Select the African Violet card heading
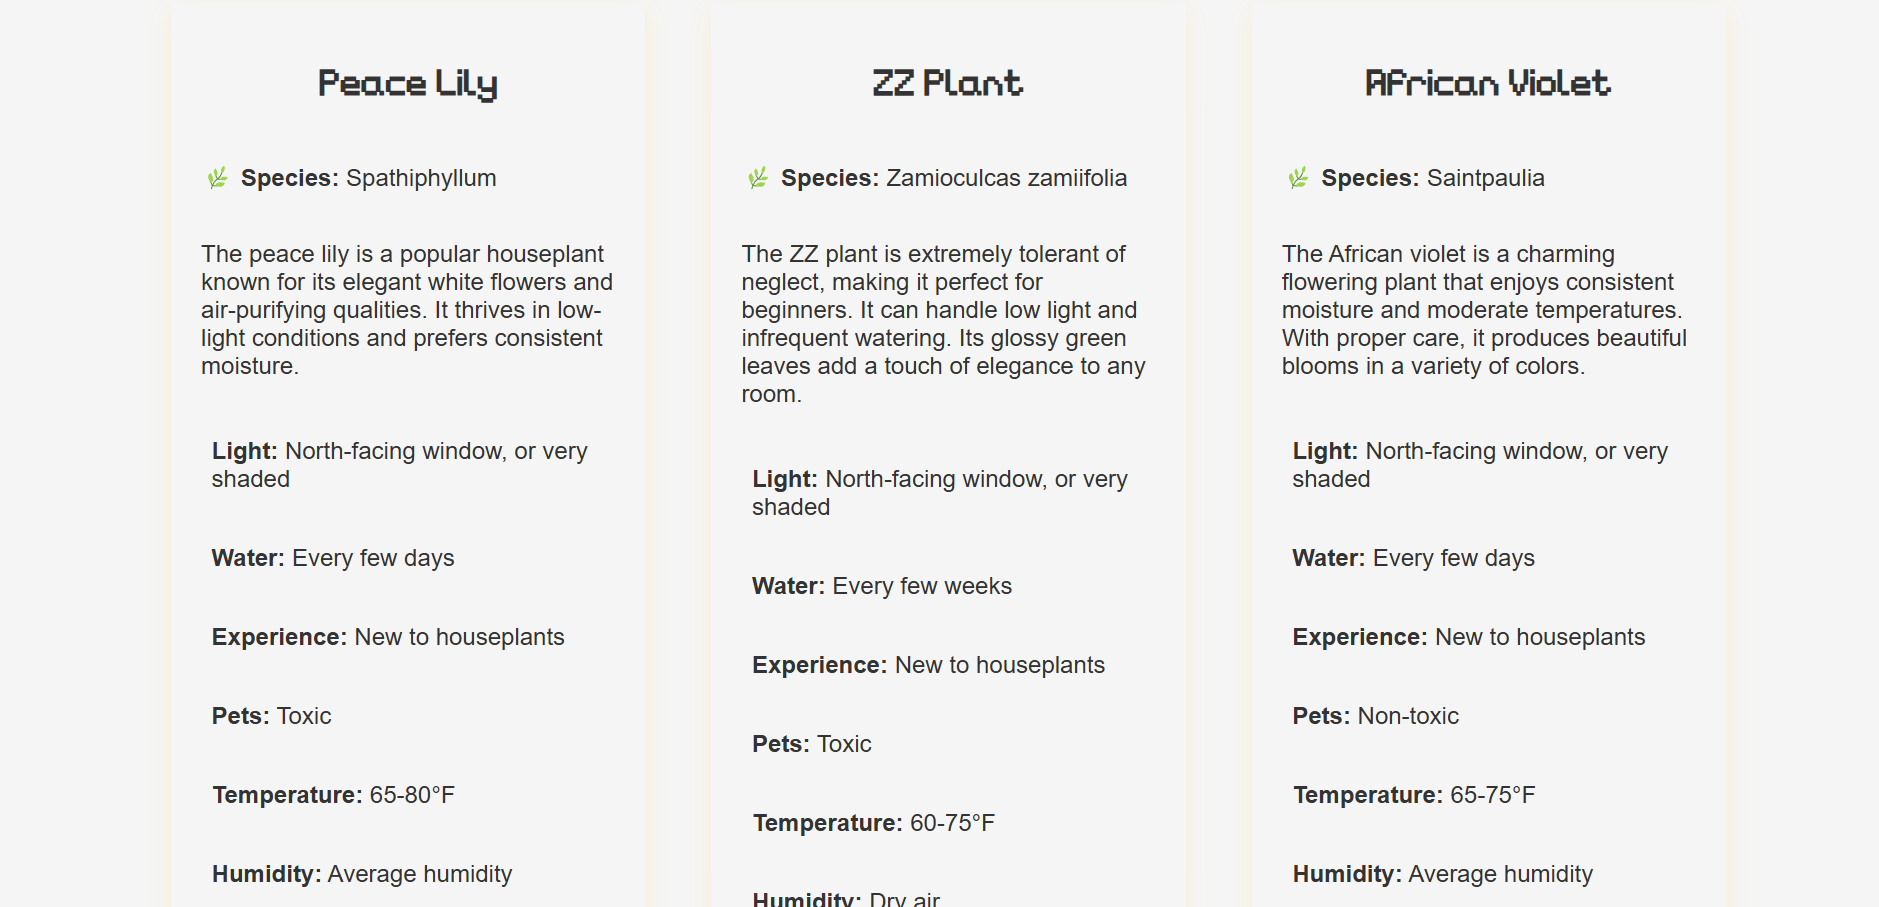The image size is (1879, 907). 1488,83
